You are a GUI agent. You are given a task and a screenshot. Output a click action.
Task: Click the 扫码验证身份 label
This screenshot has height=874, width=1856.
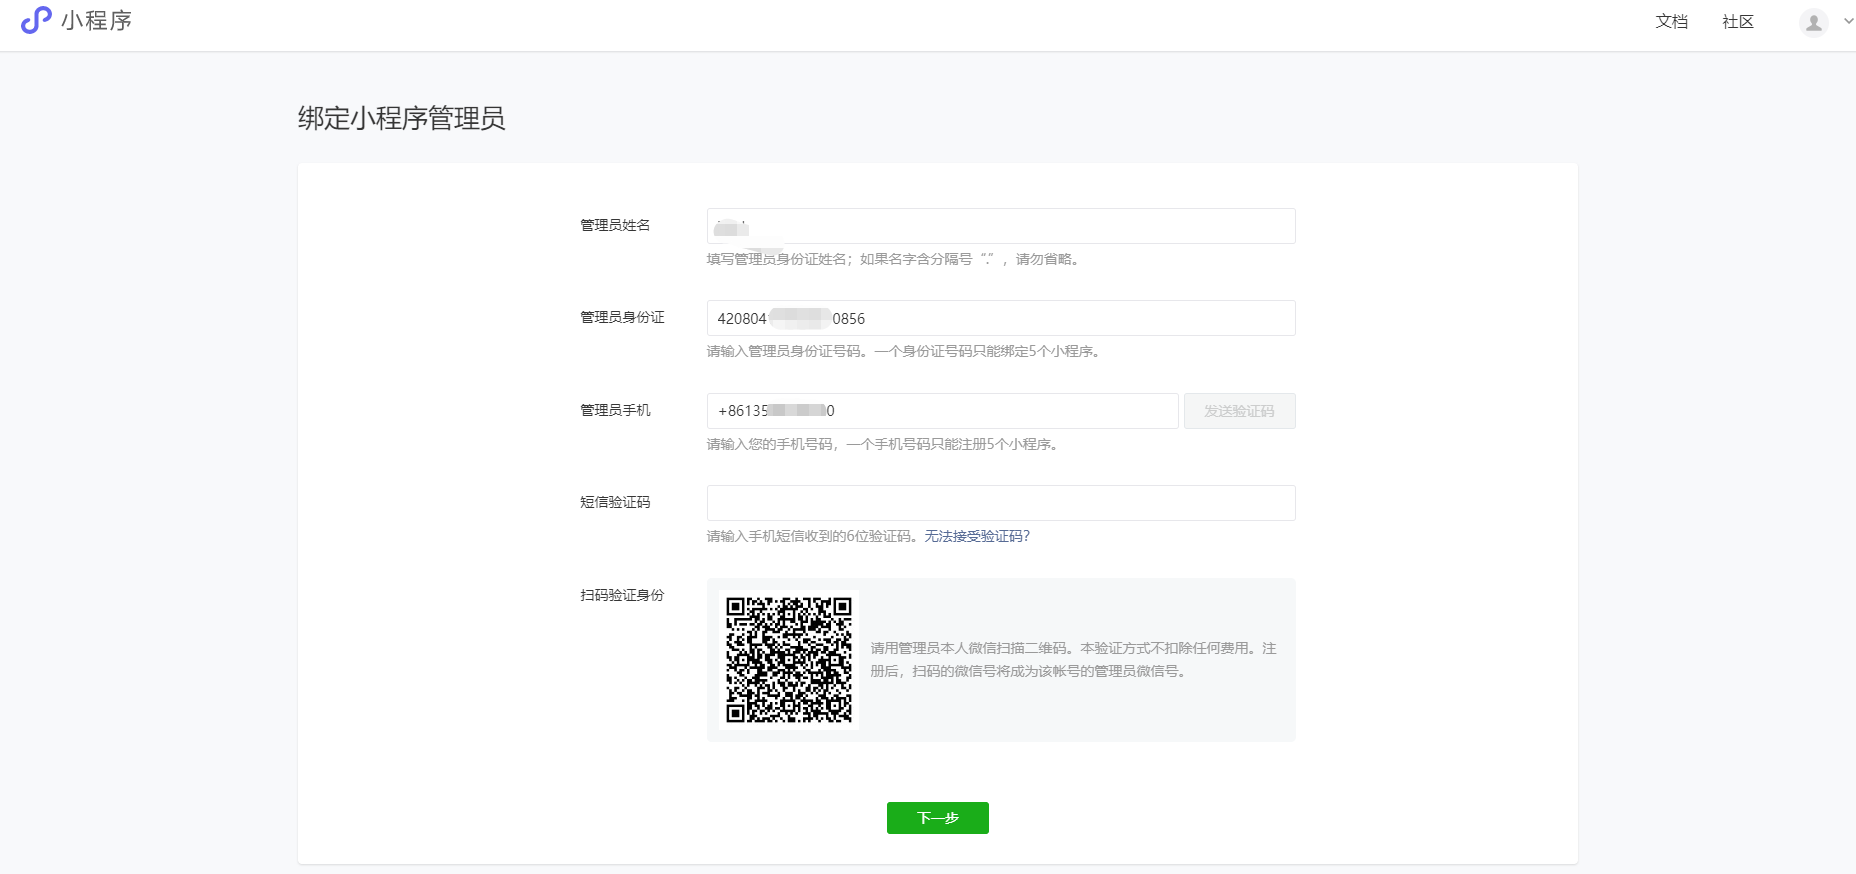click(622, 596)
